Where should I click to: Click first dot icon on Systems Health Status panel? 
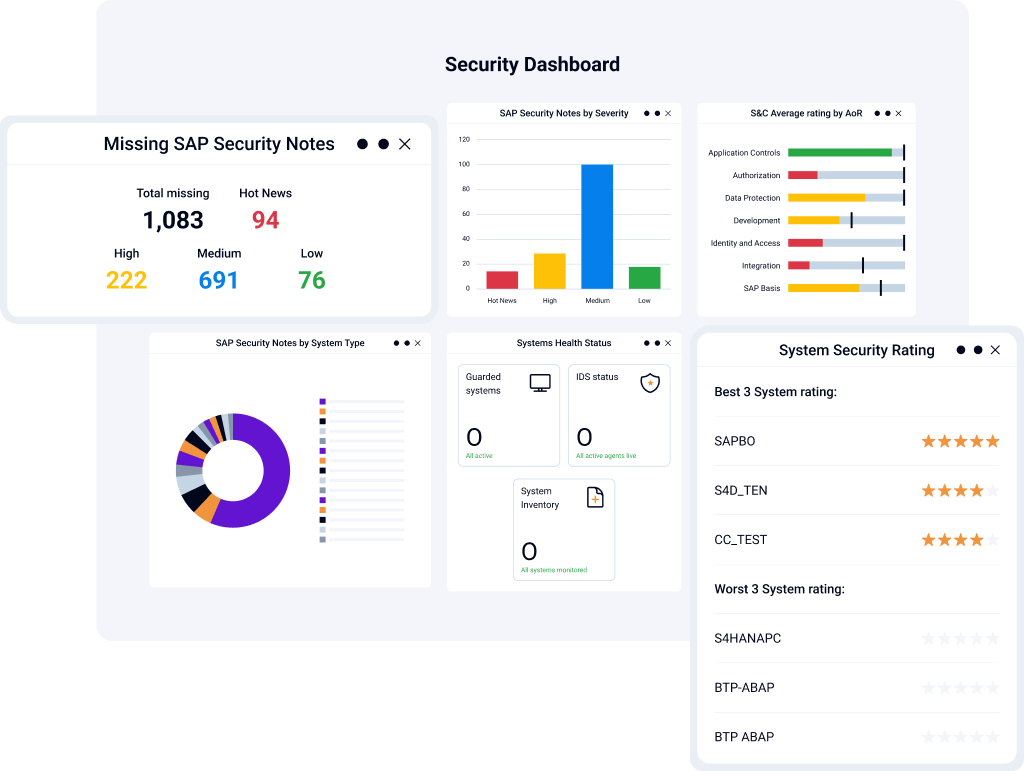[647, 343]
